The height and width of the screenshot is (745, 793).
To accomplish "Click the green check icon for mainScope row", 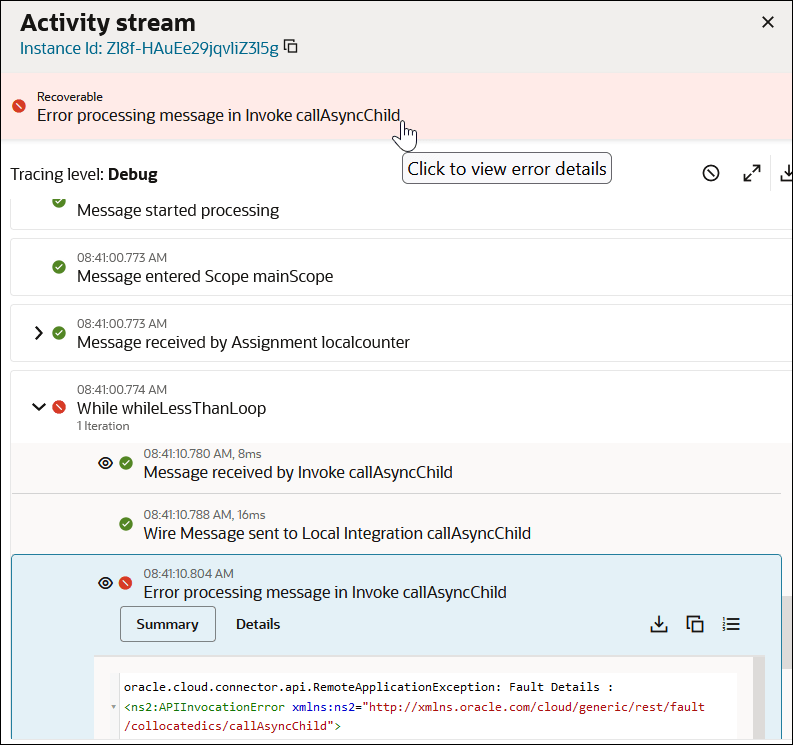I will [59, 267].
